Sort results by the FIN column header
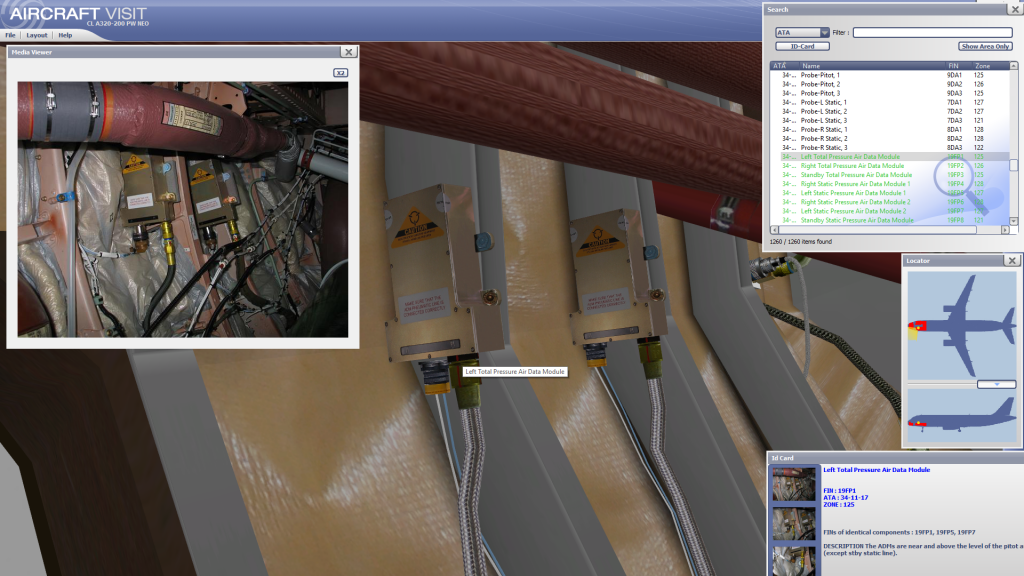 coord(959,66)
